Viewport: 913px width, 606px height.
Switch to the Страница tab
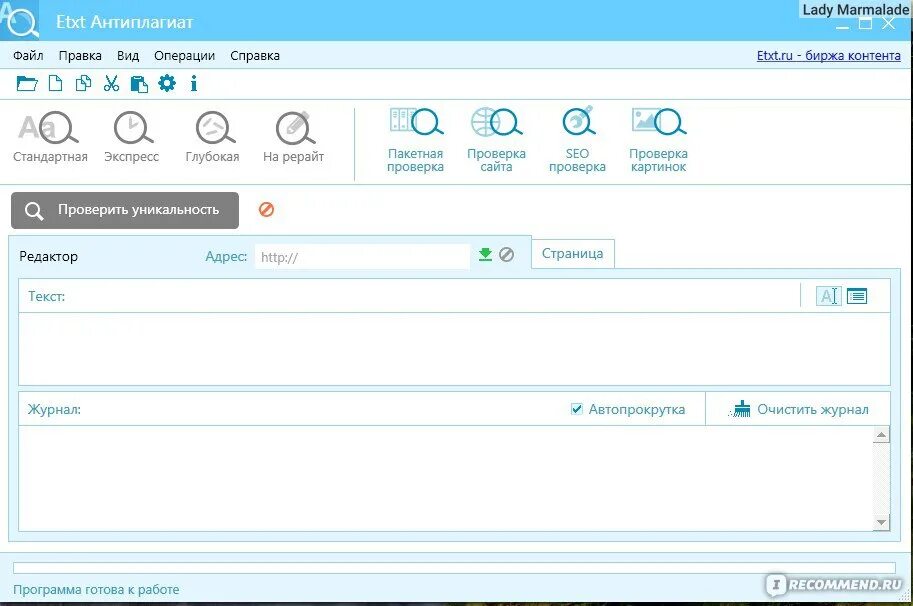click(573, 254)
